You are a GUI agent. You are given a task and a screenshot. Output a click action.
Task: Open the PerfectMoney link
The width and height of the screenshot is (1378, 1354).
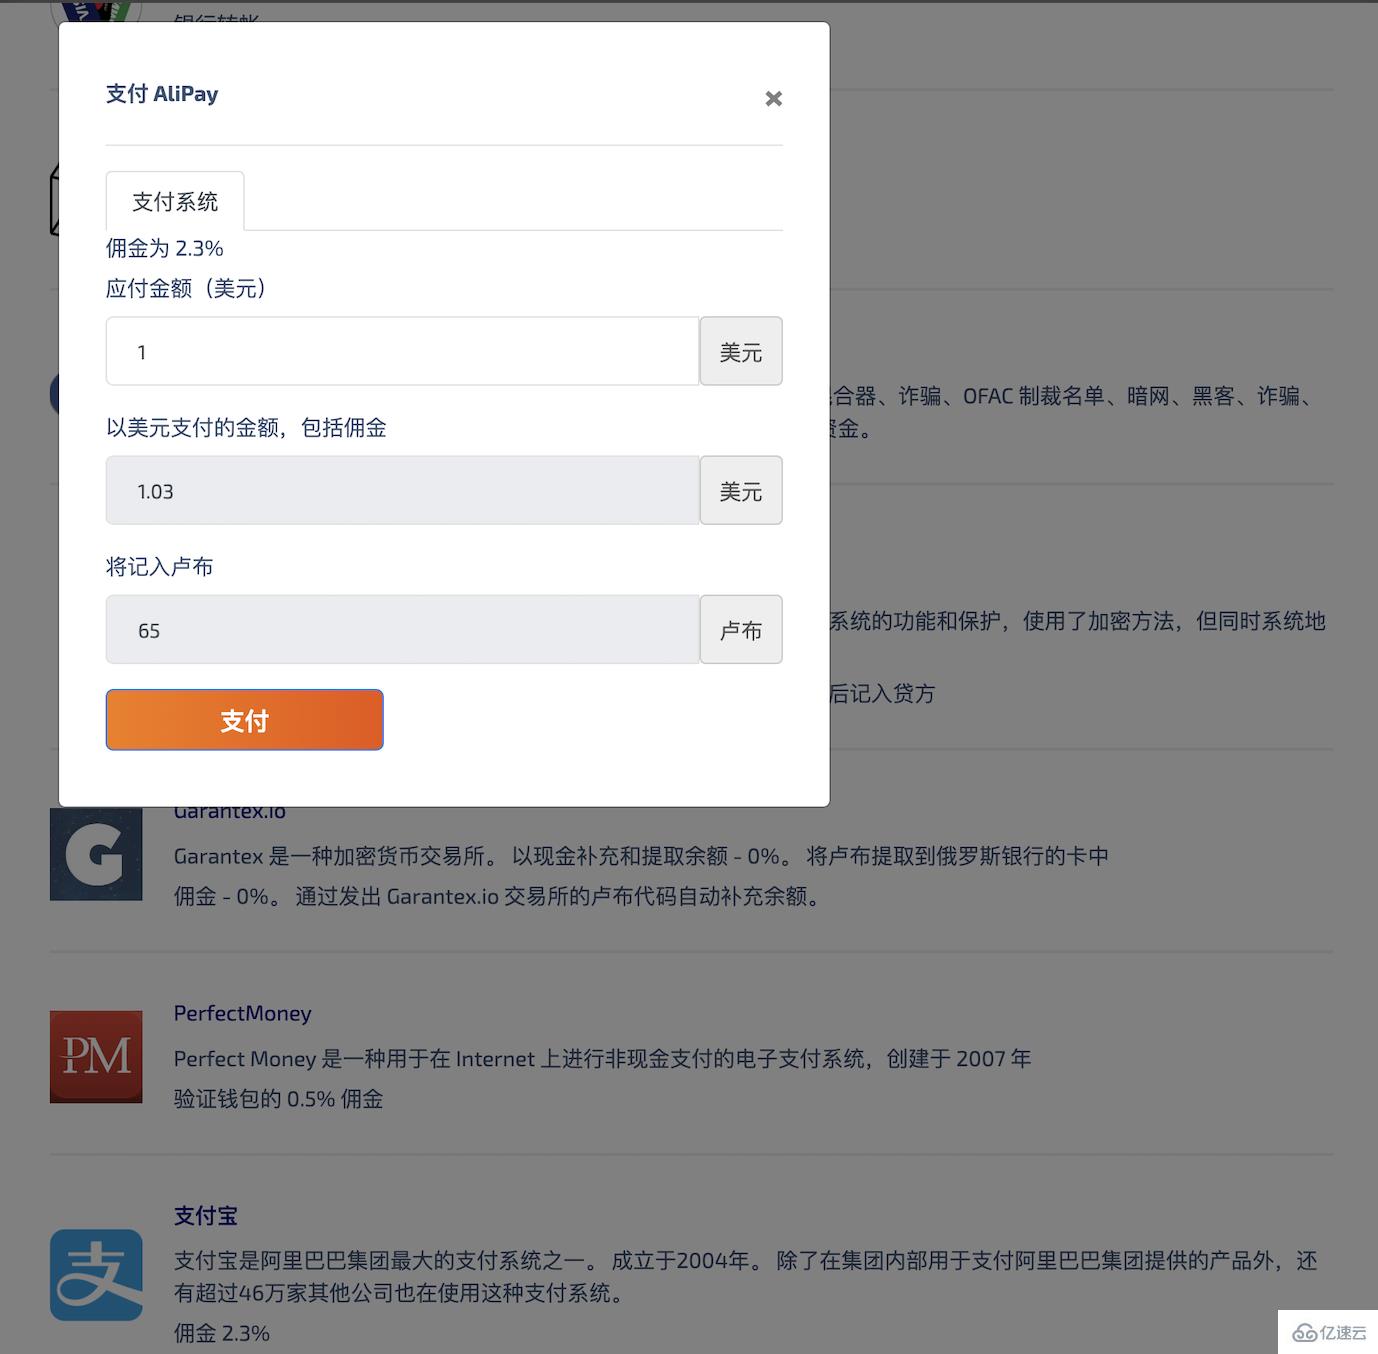click(x=242, y=1013)
